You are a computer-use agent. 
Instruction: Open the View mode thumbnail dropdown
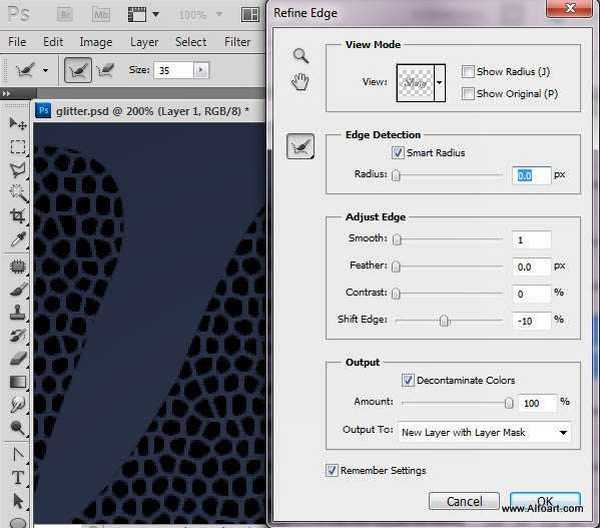(x=439, y=83)
